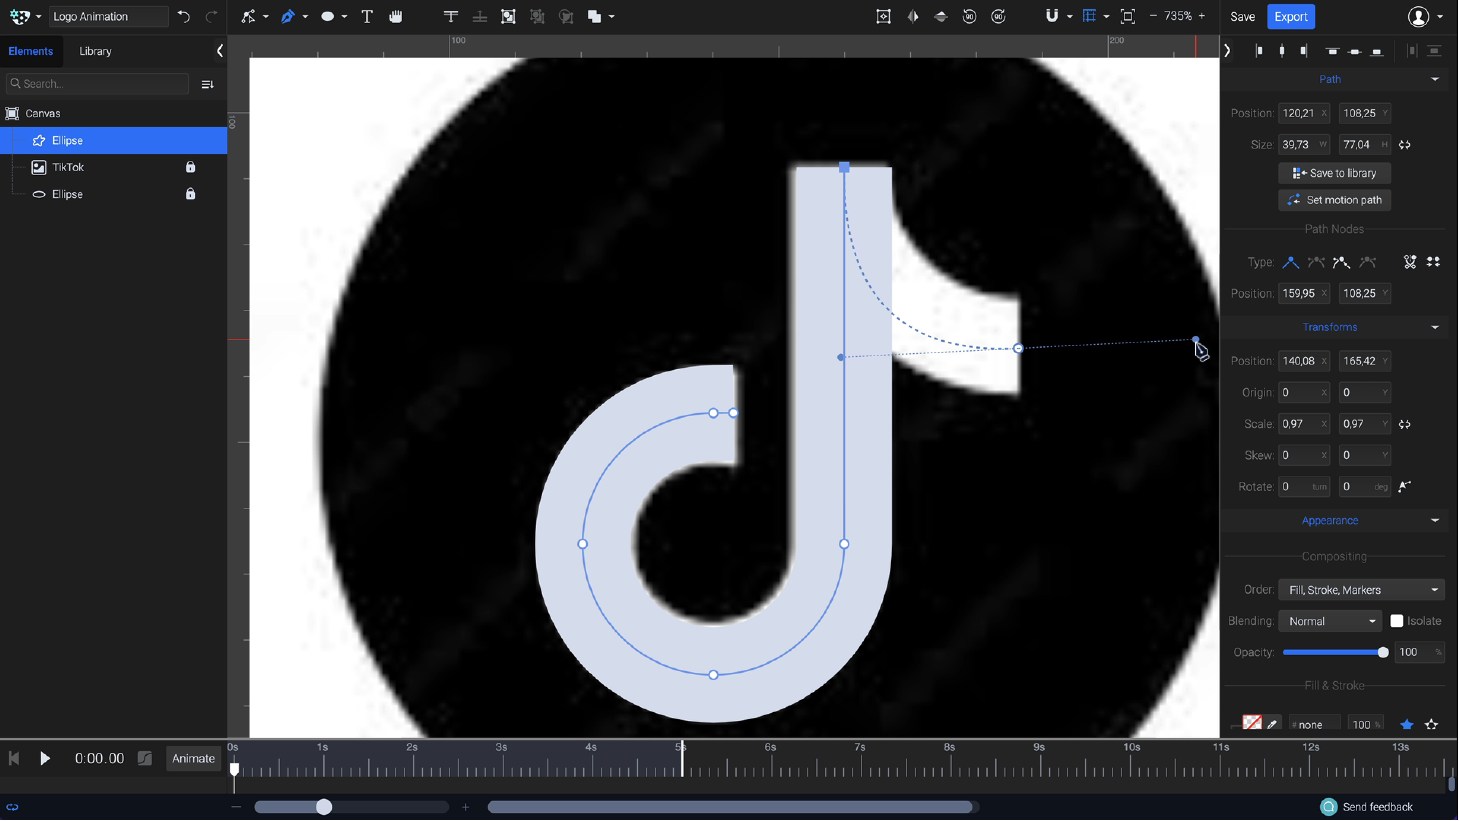Image resolution: width=1459 pixels, height=821 pixels.
Task: Open the Blending mode dropdown
Action: 1330,621
